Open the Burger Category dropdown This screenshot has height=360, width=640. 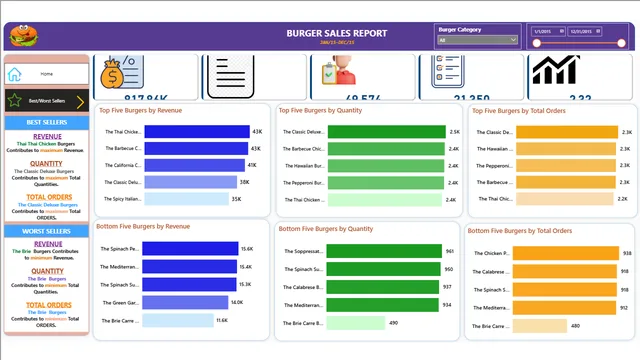click(x=478, y=40)
